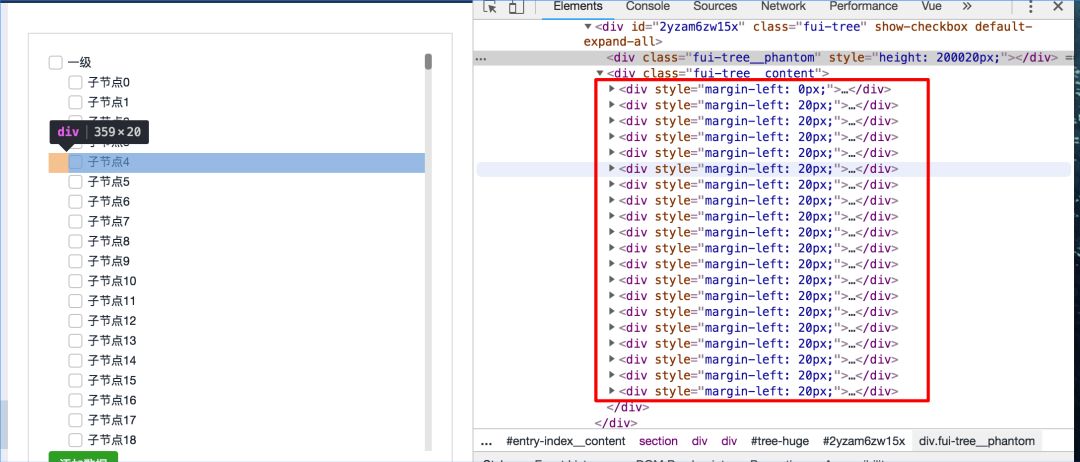The image size is (1080, 462).
Task: Open the more tabs chevron in DevTools
Action: (967, 6)
